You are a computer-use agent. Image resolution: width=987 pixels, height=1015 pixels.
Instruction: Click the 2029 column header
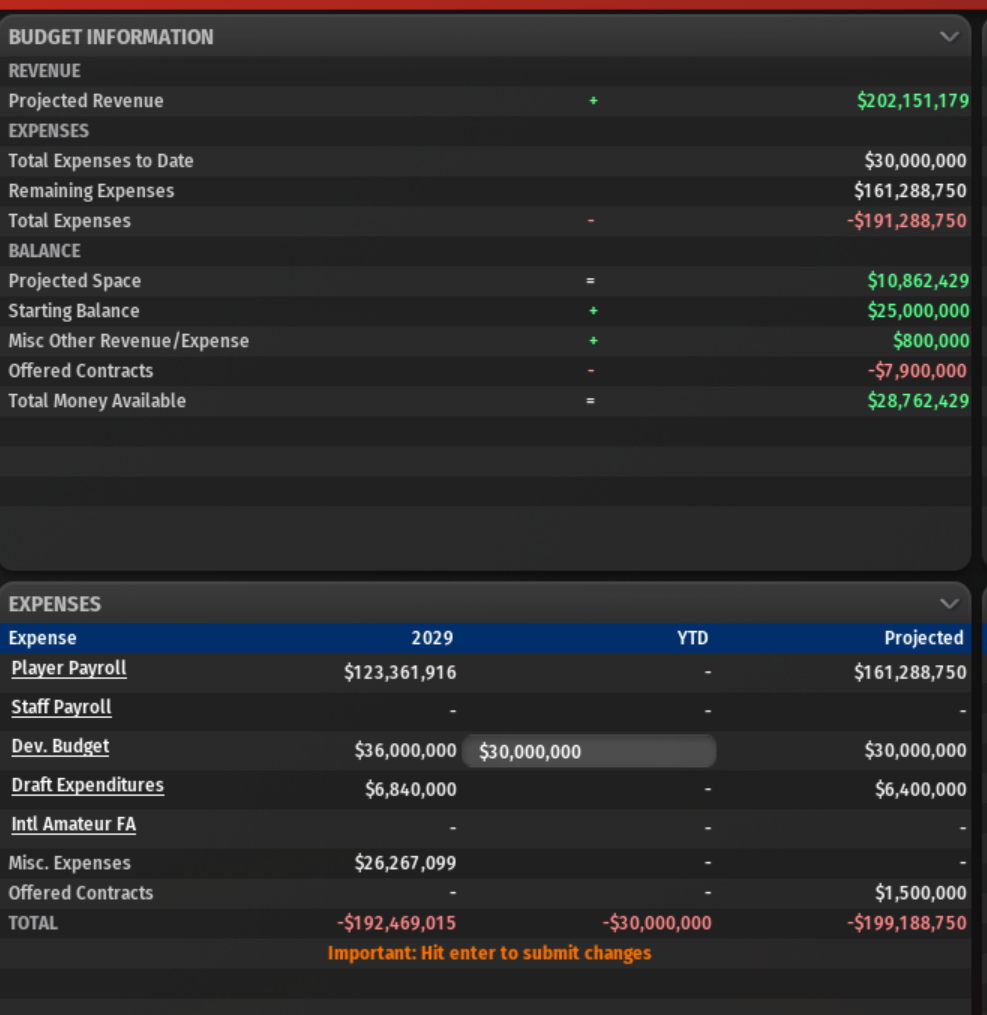[x=432, y=638]
